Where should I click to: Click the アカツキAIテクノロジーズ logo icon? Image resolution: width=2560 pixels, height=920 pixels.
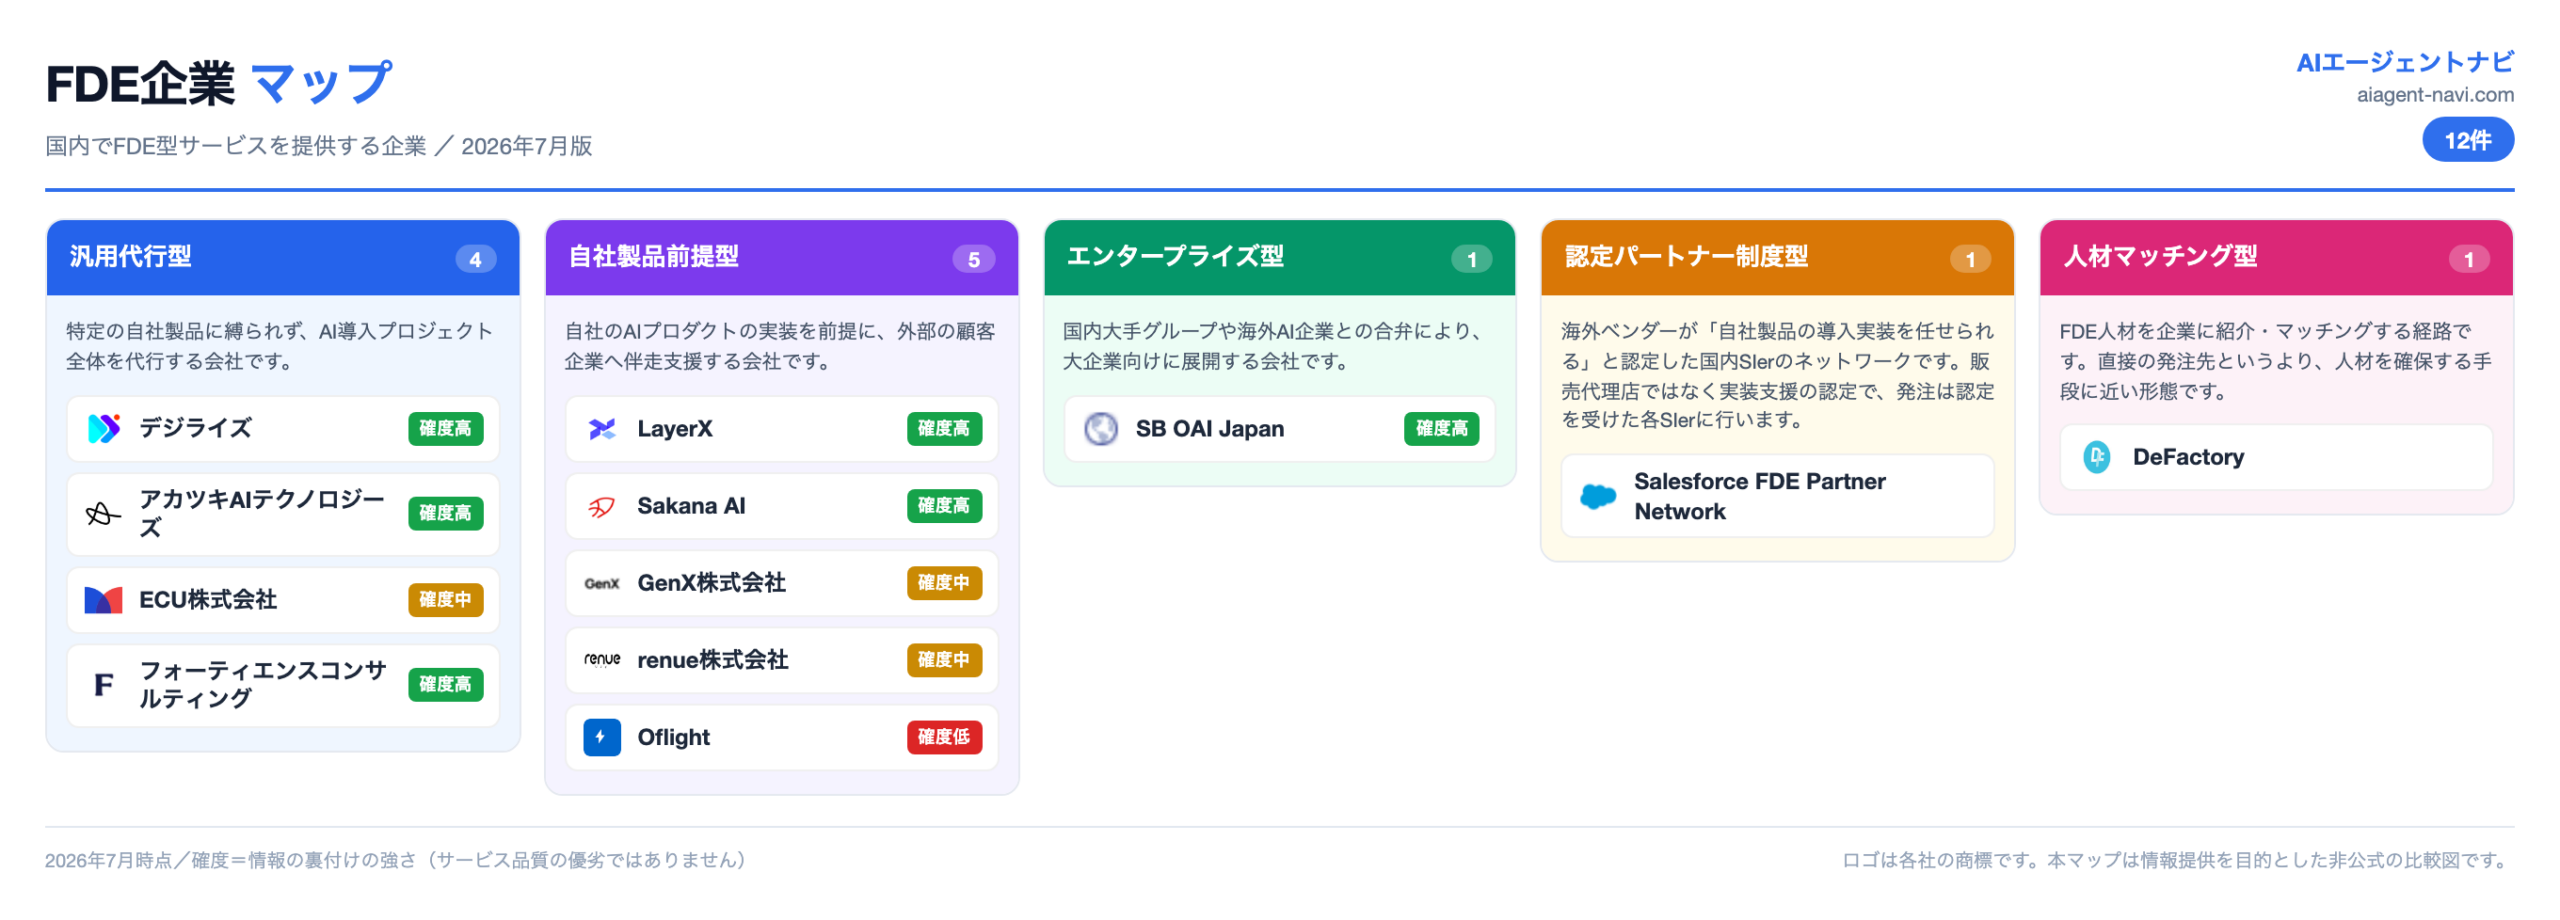103,513
